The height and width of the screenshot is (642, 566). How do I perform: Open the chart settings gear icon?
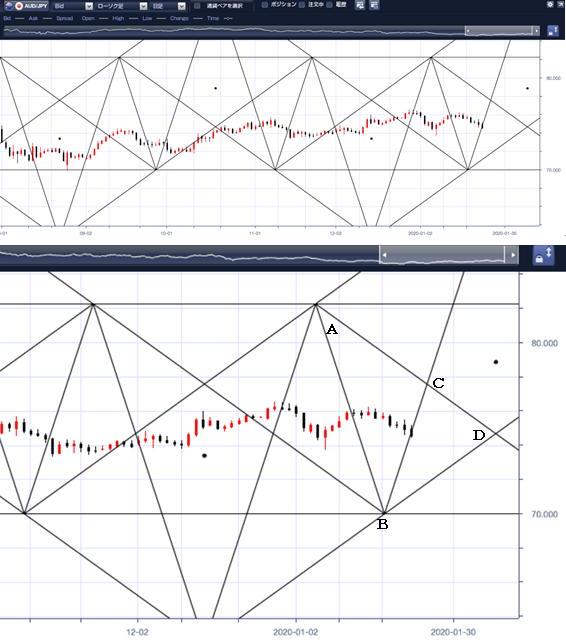pyautogui.click(x=550, y=4)
